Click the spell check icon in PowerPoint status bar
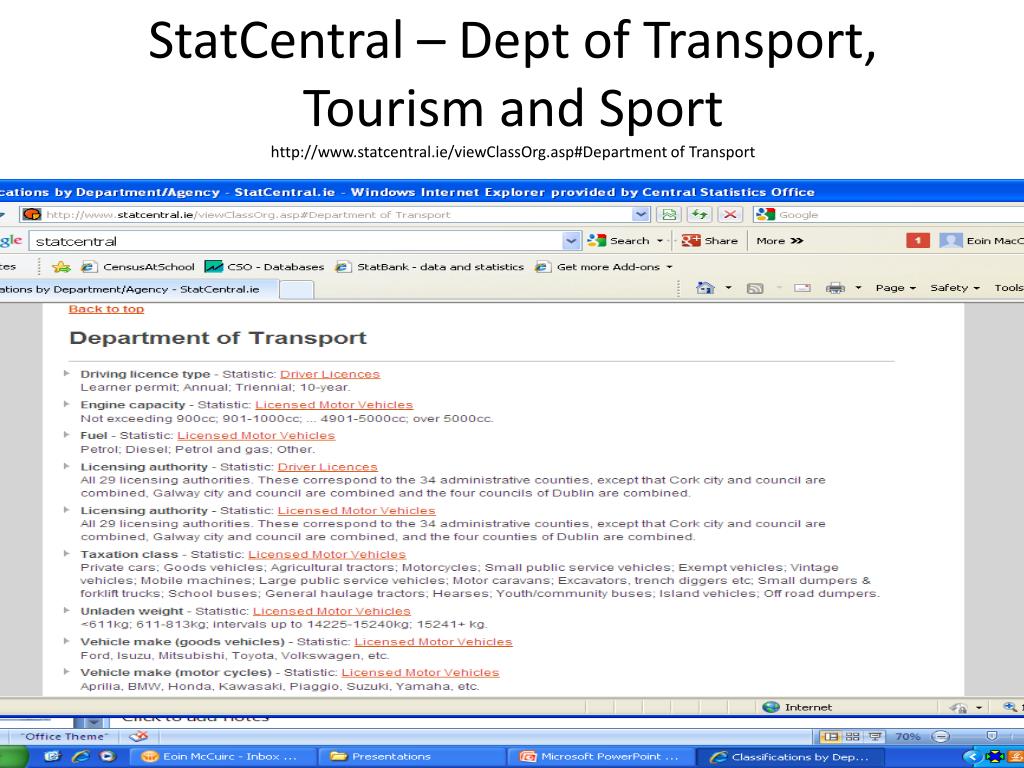 [x=138, y=737]
